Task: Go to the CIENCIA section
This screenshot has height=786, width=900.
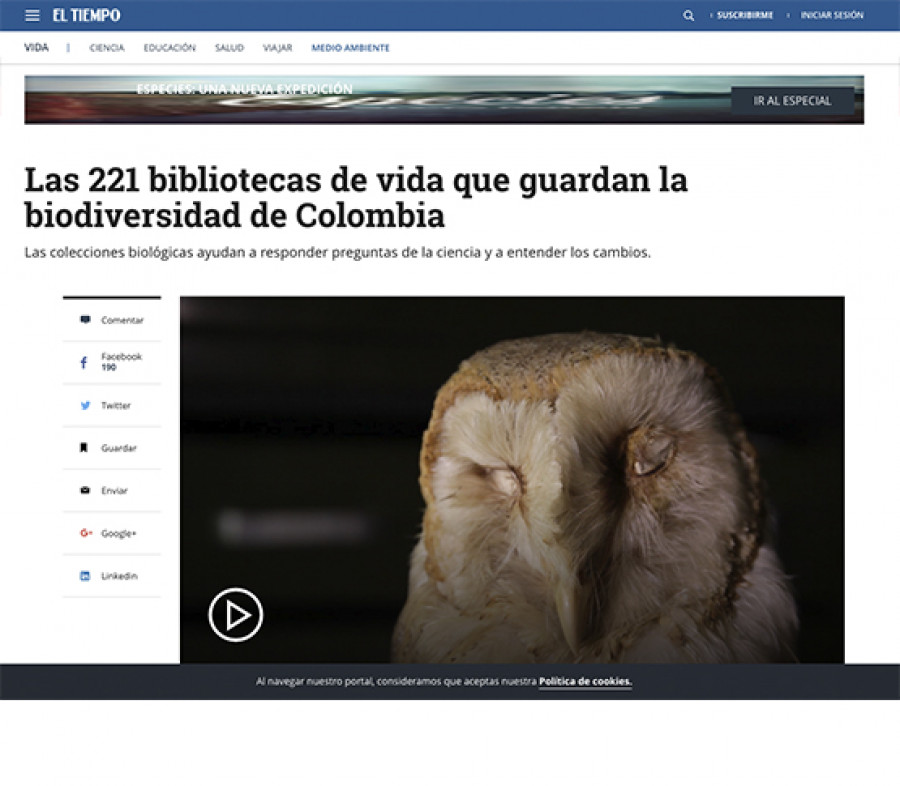Action: [x=107, y=48]
